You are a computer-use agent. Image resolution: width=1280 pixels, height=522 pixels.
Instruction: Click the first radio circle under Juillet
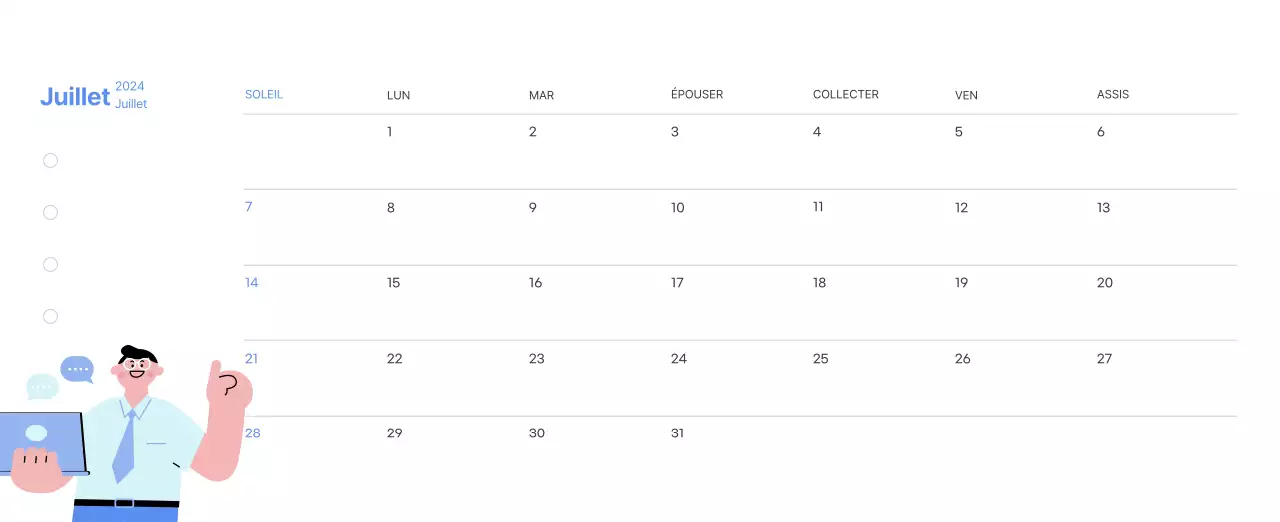tap(50, 160)
